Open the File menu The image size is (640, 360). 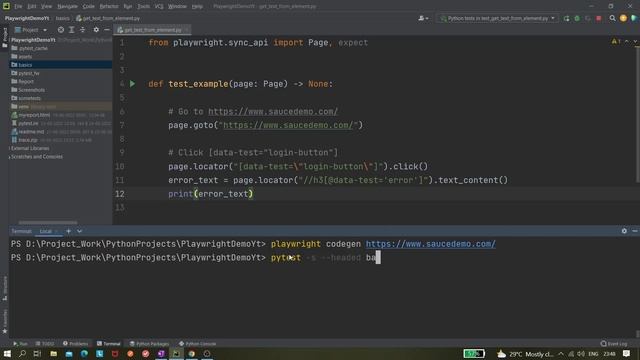coord(18,7)
